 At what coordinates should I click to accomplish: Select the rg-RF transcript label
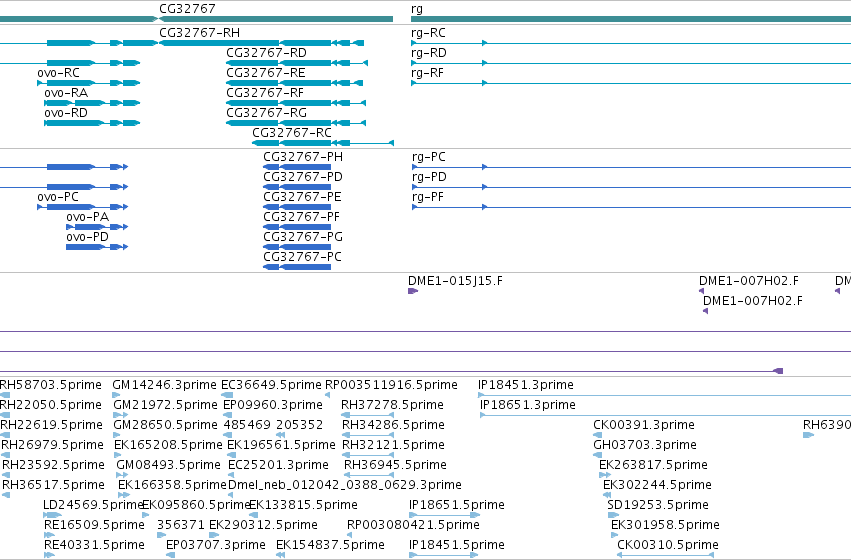[428, 73]
